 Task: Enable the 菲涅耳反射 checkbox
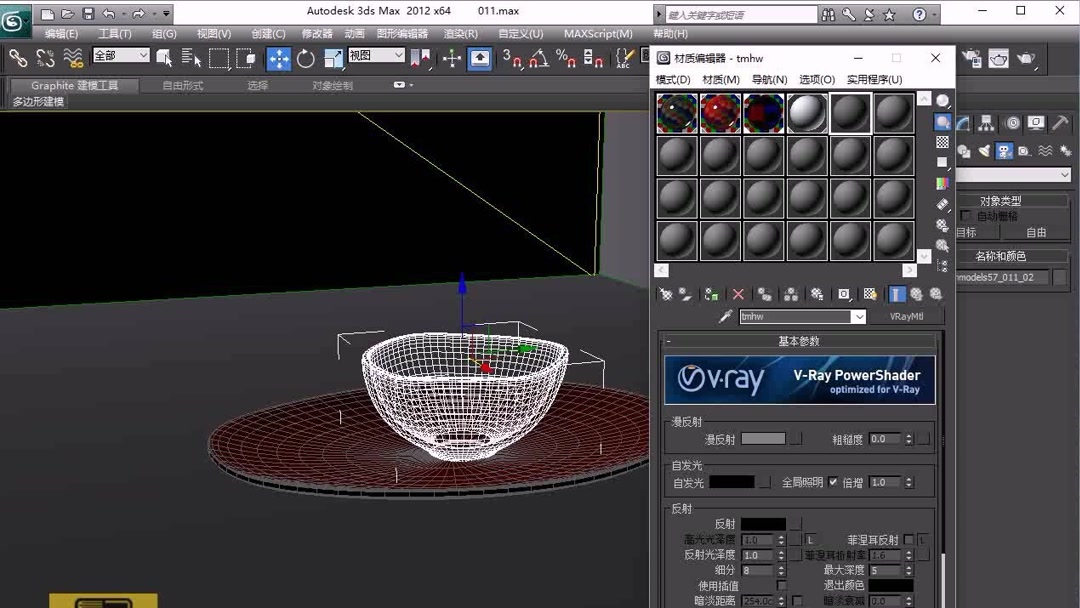909,540
